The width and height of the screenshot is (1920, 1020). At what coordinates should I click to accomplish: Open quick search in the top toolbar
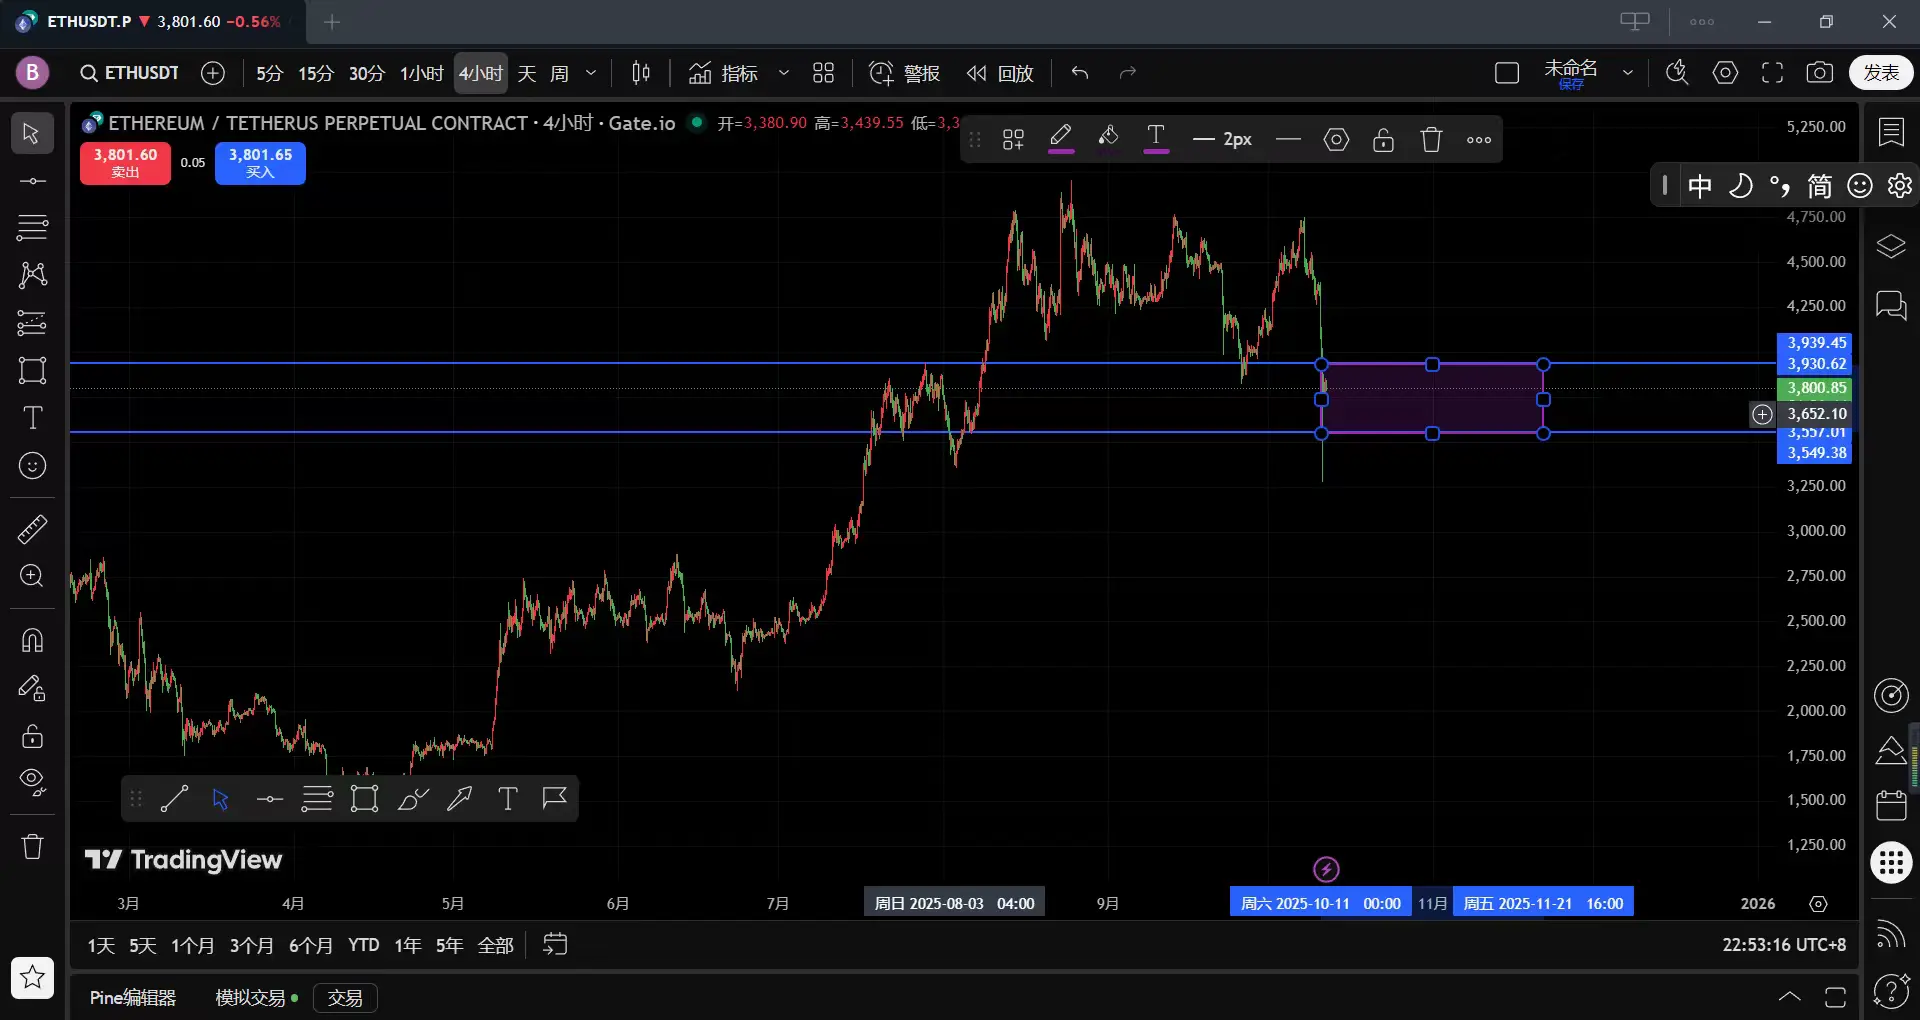click(x=1677, y=73)
